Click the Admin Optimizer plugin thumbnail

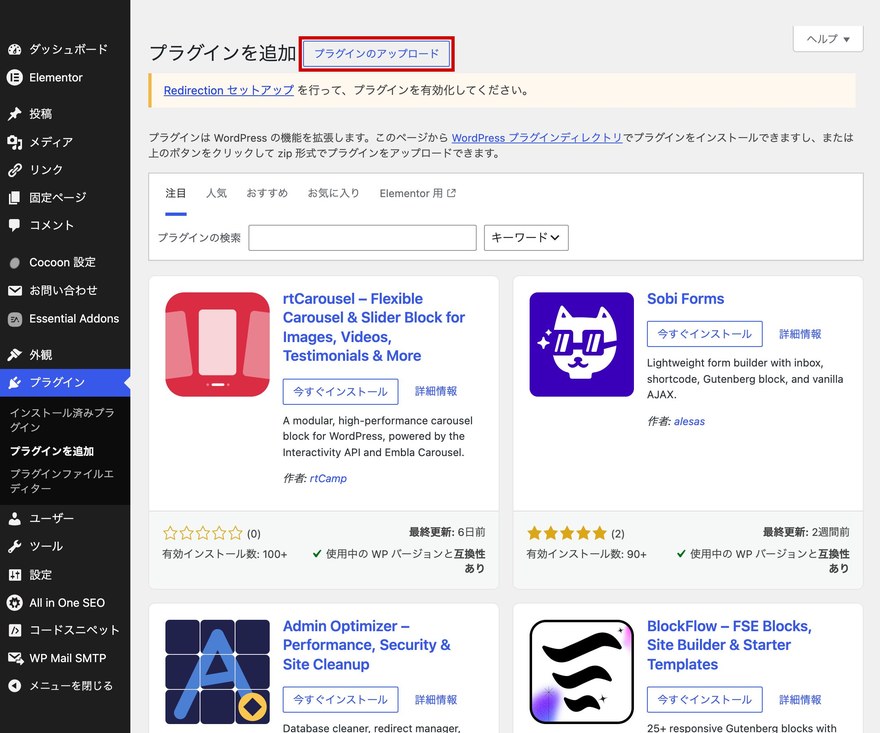click(x=218, y=672)
